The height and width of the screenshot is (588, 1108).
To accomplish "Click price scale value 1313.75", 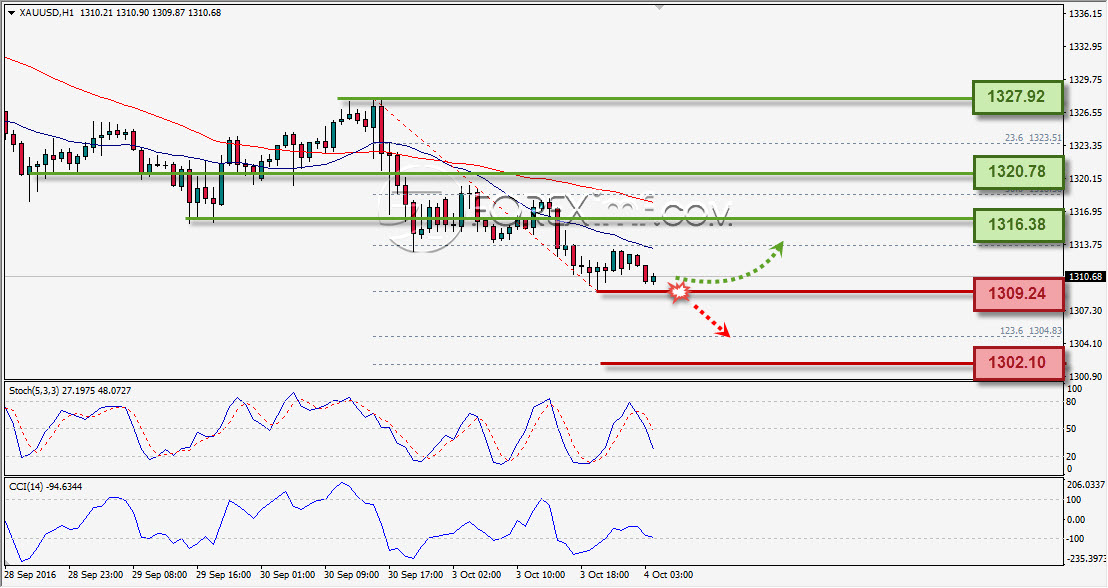I will 1085,245.
